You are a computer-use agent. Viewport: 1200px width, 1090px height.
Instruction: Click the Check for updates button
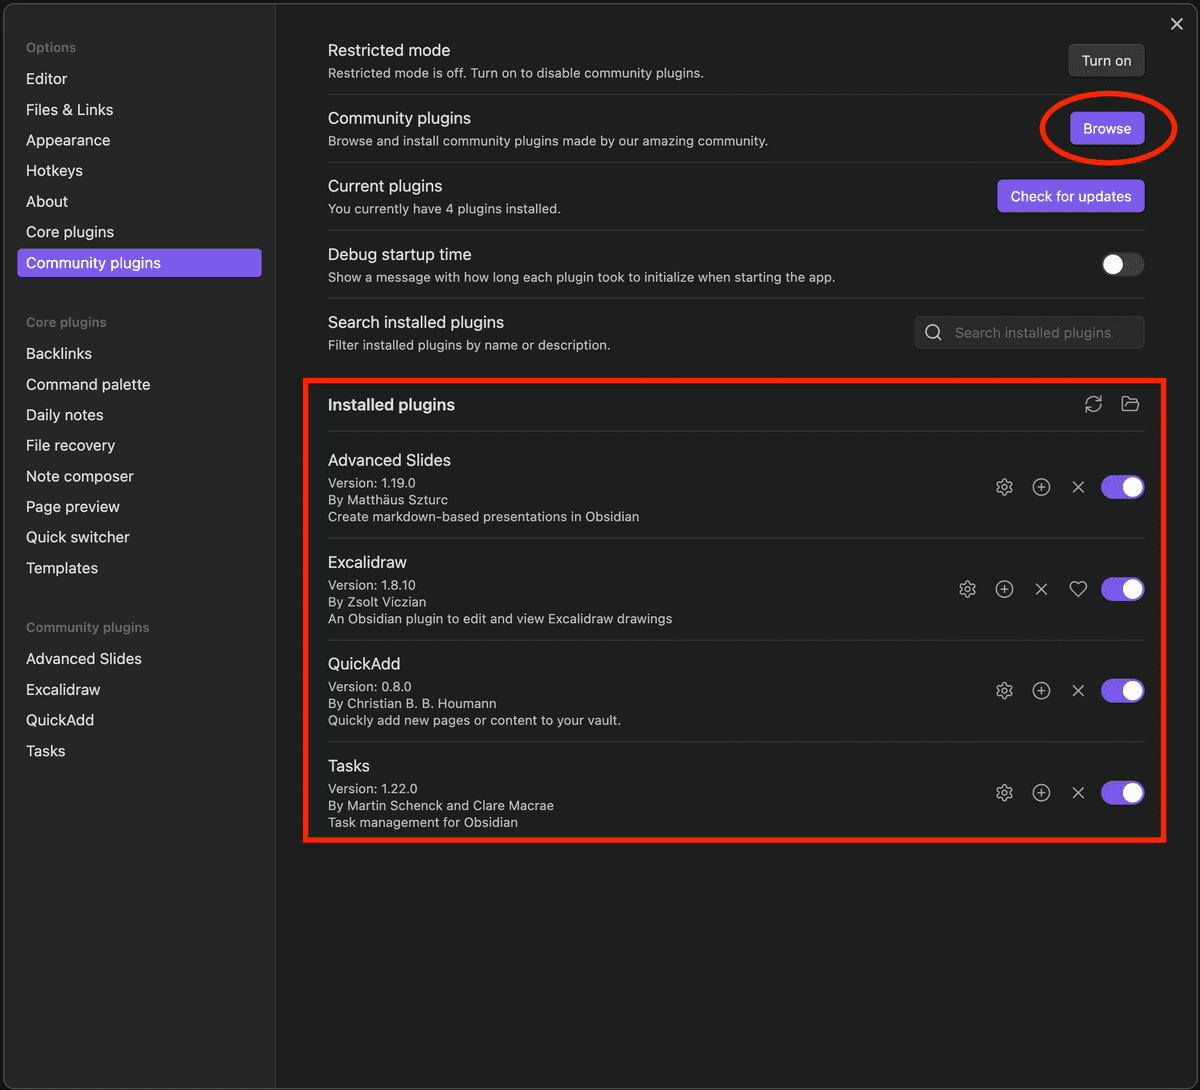click(1070, 197)
